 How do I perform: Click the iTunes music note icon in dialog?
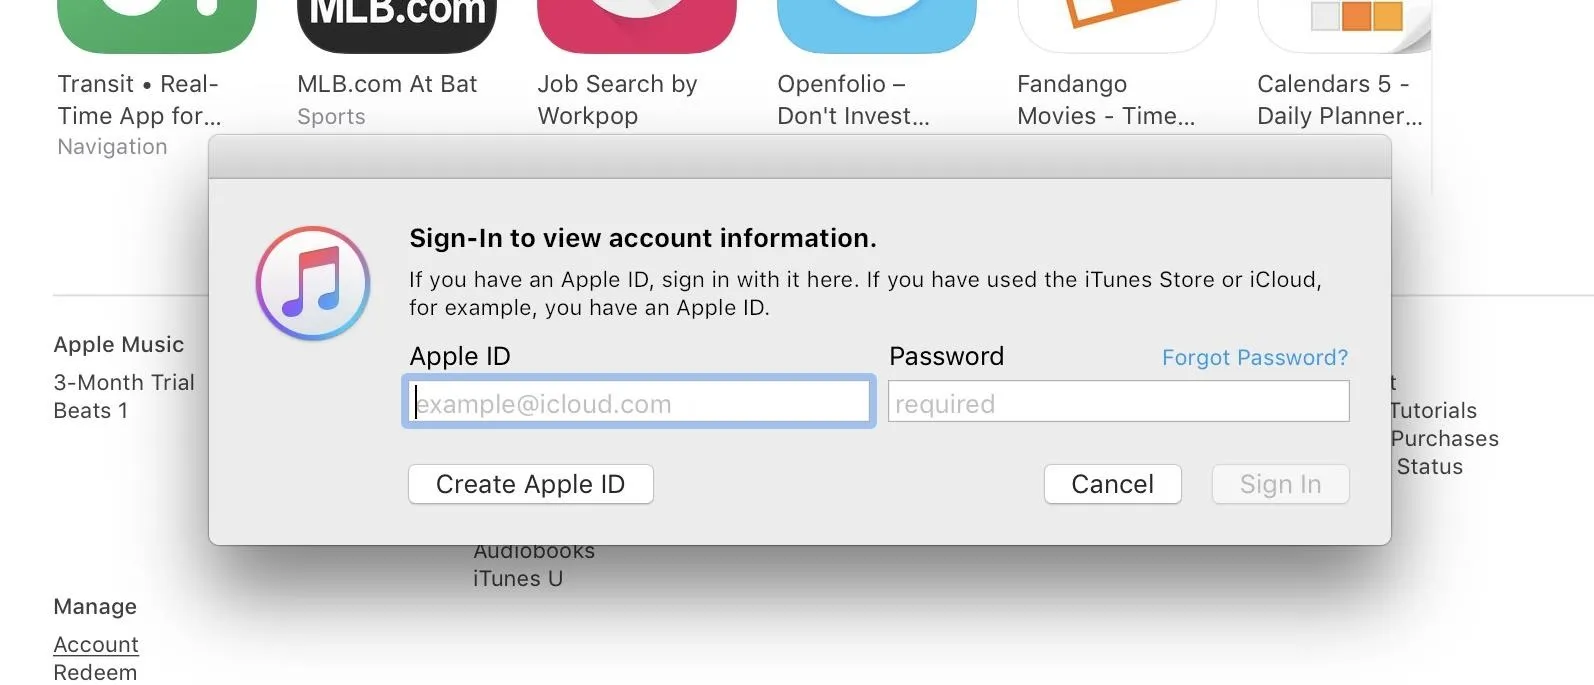point(313,283)
